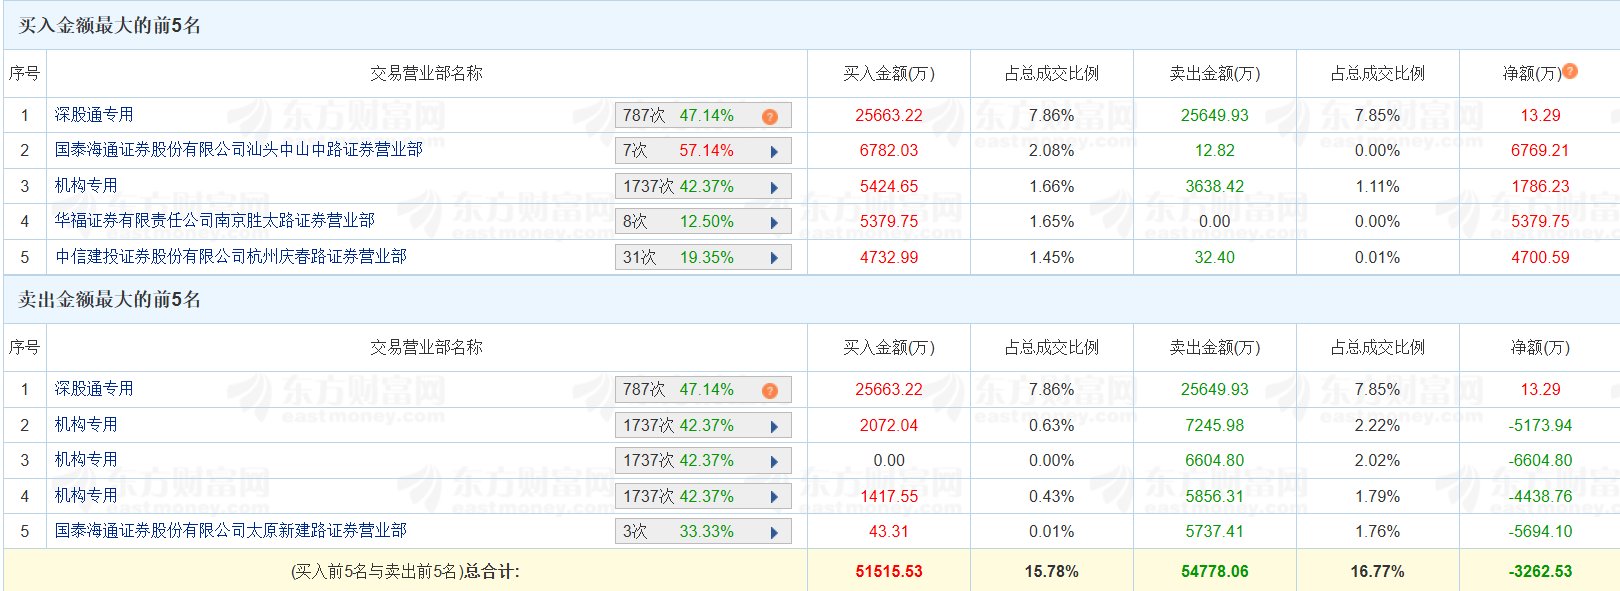Expand the arrow in sell table row 2 机构专用
The height and width of the screenshot is (591, 1620).
pyautogui.click(x=774, y=427)
